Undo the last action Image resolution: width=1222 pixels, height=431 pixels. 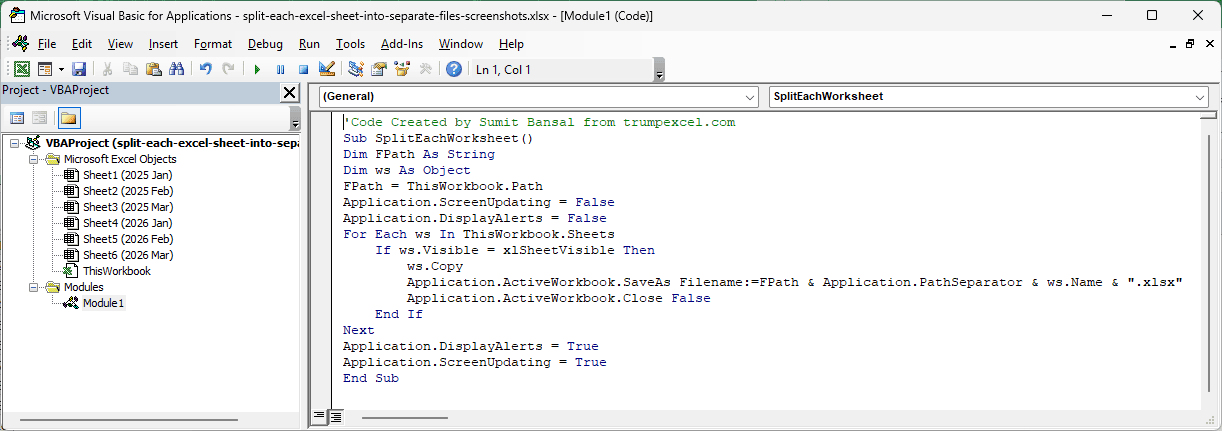(x=205, y=69)
